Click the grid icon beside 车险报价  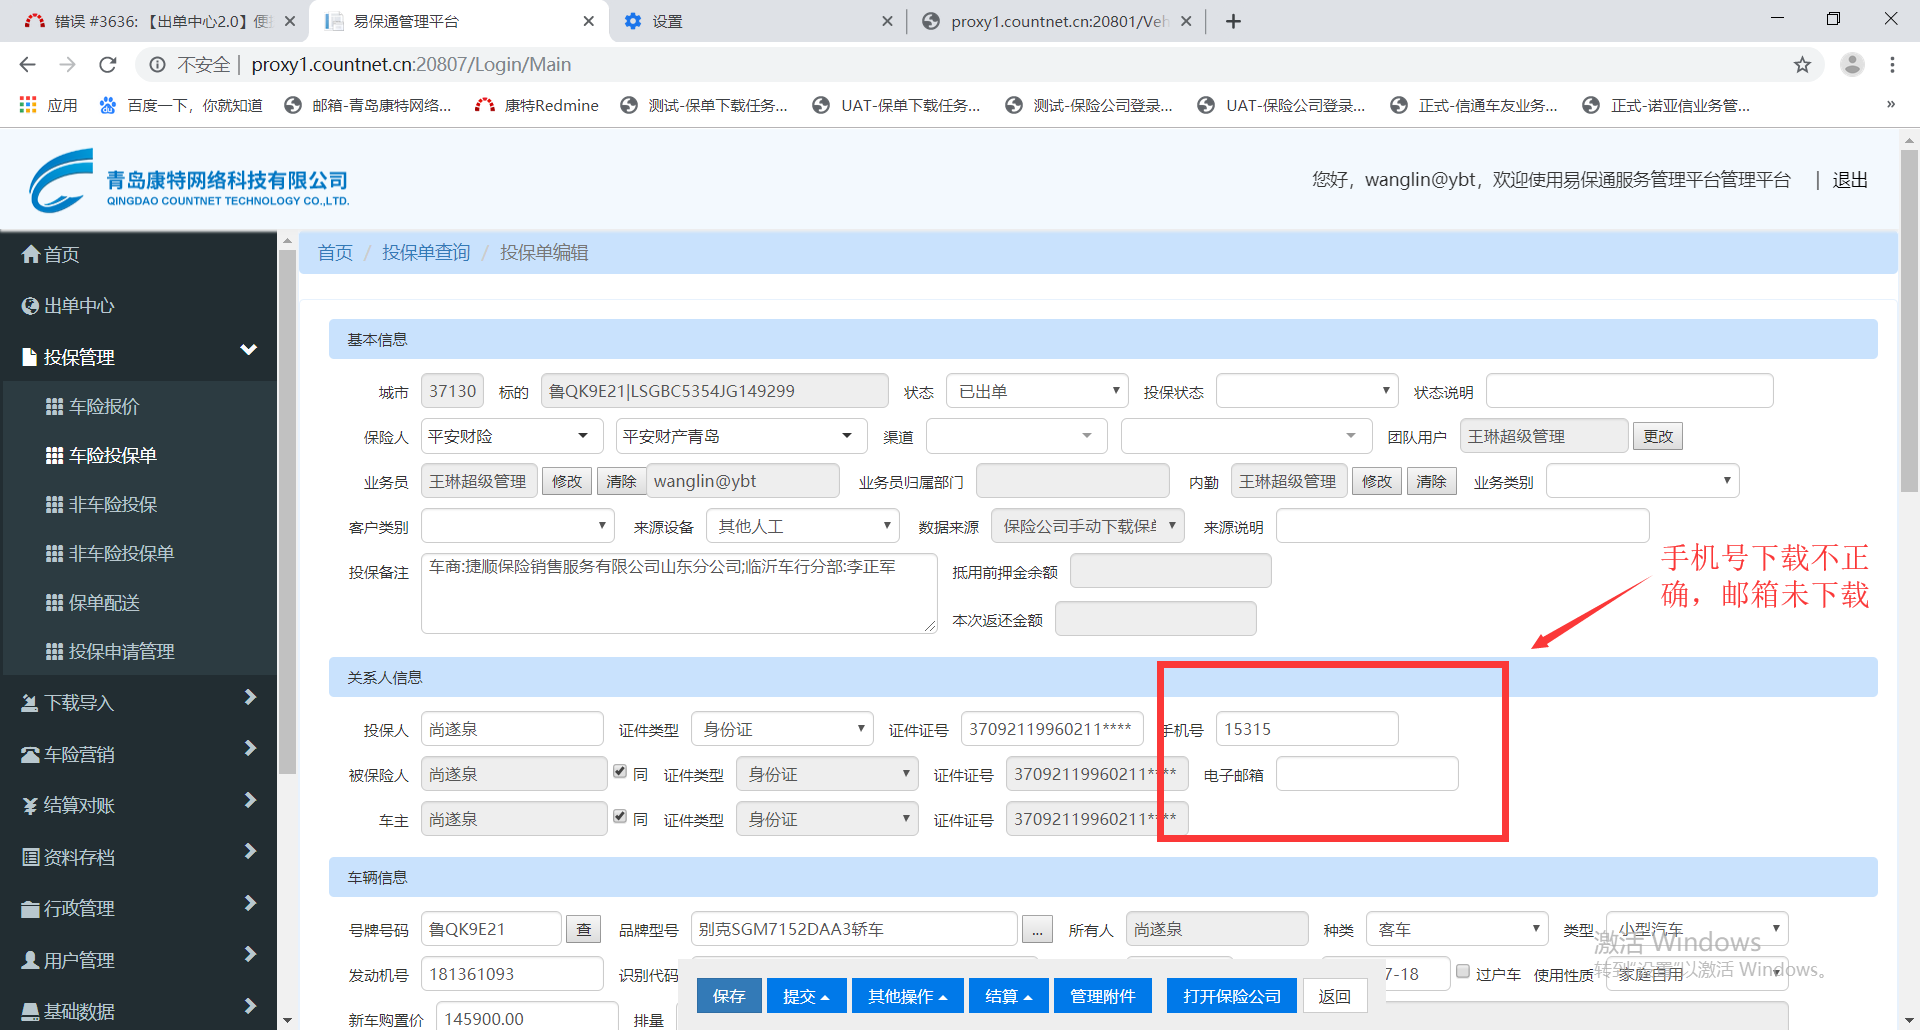pyautogui.click(x=55, y=407)
